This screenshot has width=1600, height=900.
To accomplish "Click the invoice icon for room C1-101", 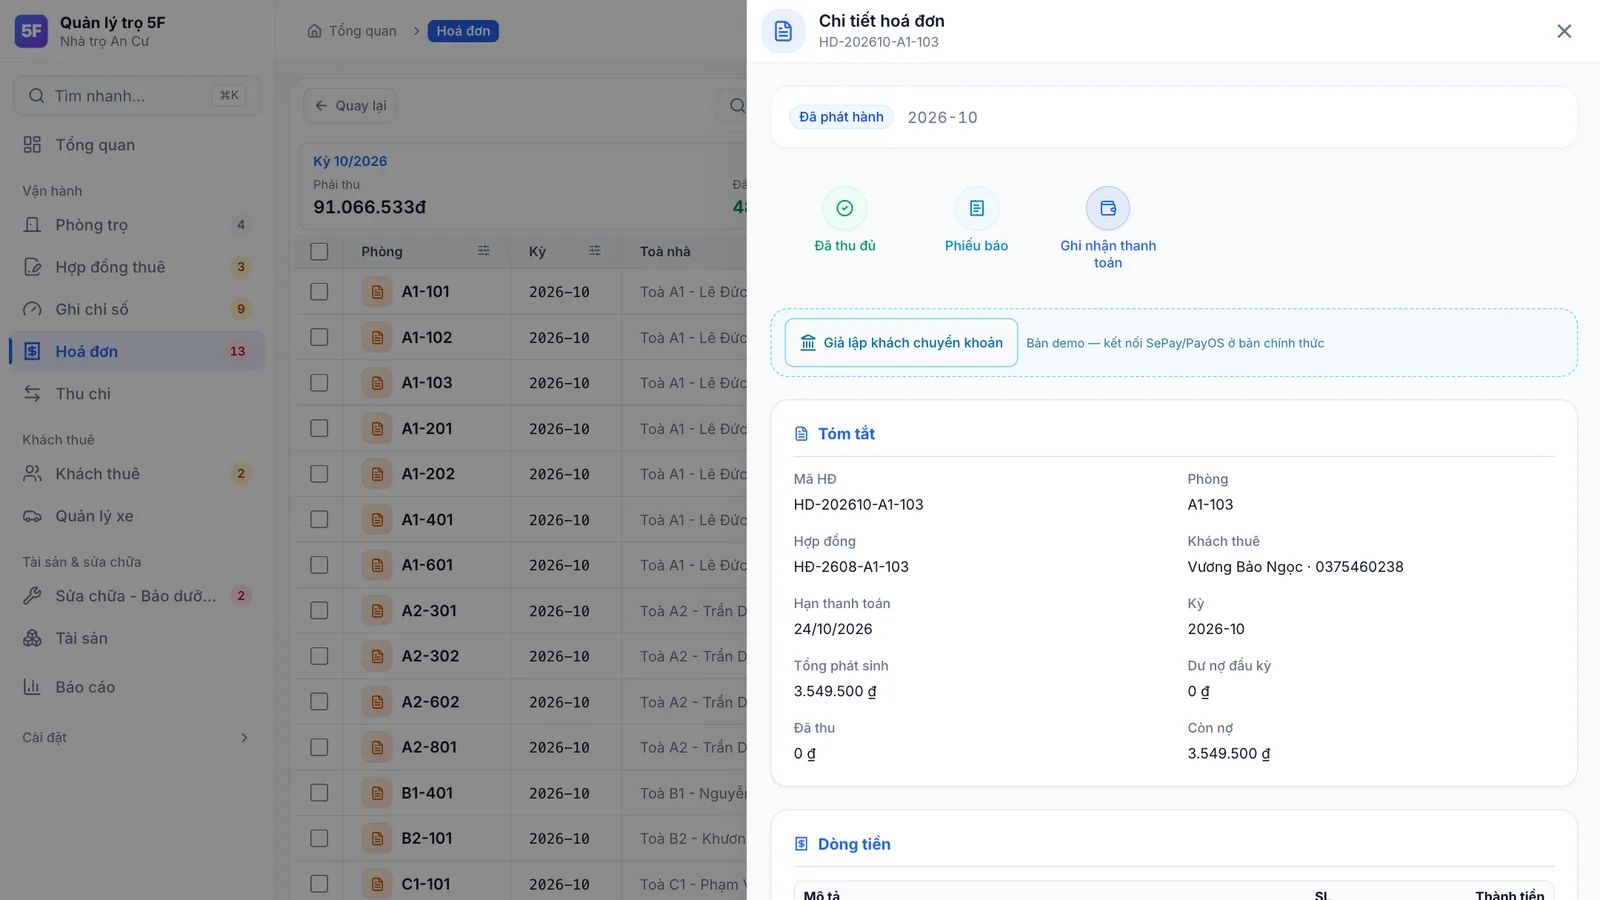I will (377, 884).
